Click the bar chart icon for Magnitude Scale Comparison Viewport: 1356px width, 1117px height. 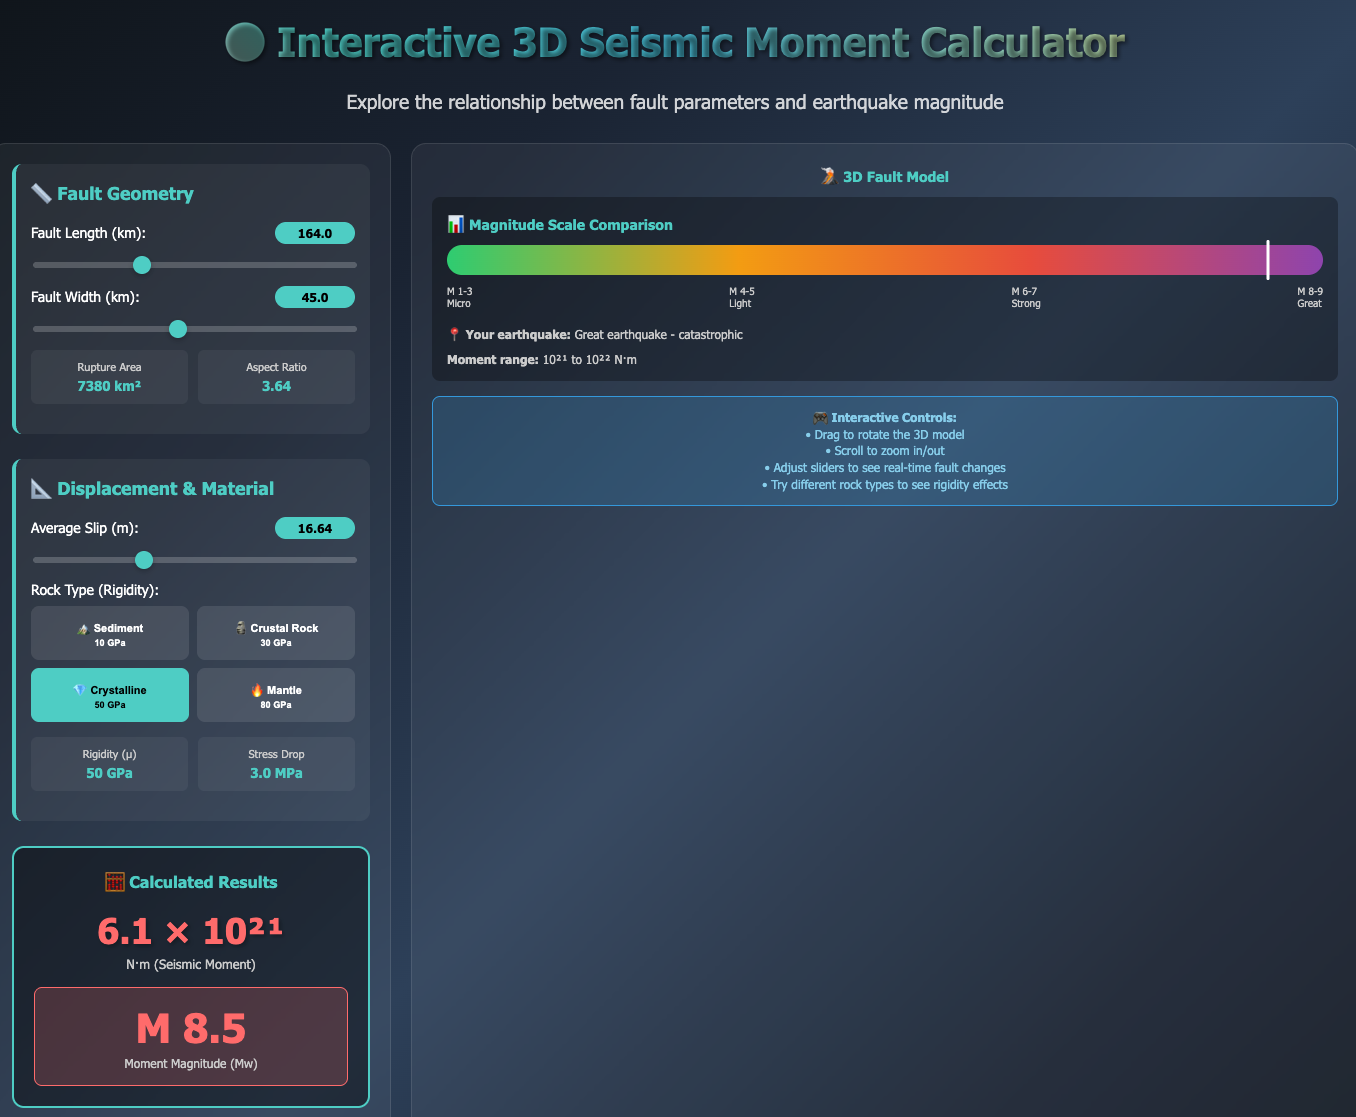(x=457, y=225)
